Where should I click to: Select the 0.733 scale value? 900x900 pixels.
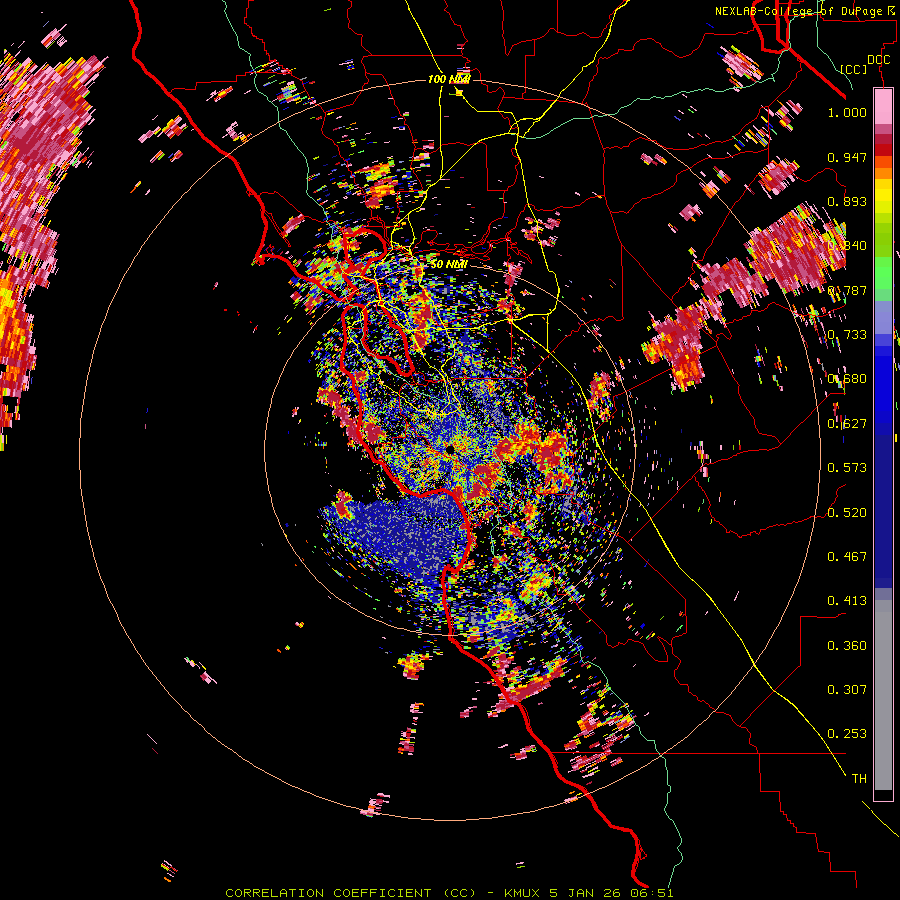(847, 335)
